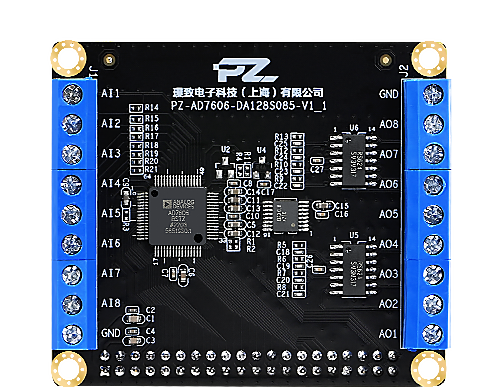Click the bottom-right gold mounting hole
The height and width of the screenshot is (388, 500).
click(x=428, y=369)
